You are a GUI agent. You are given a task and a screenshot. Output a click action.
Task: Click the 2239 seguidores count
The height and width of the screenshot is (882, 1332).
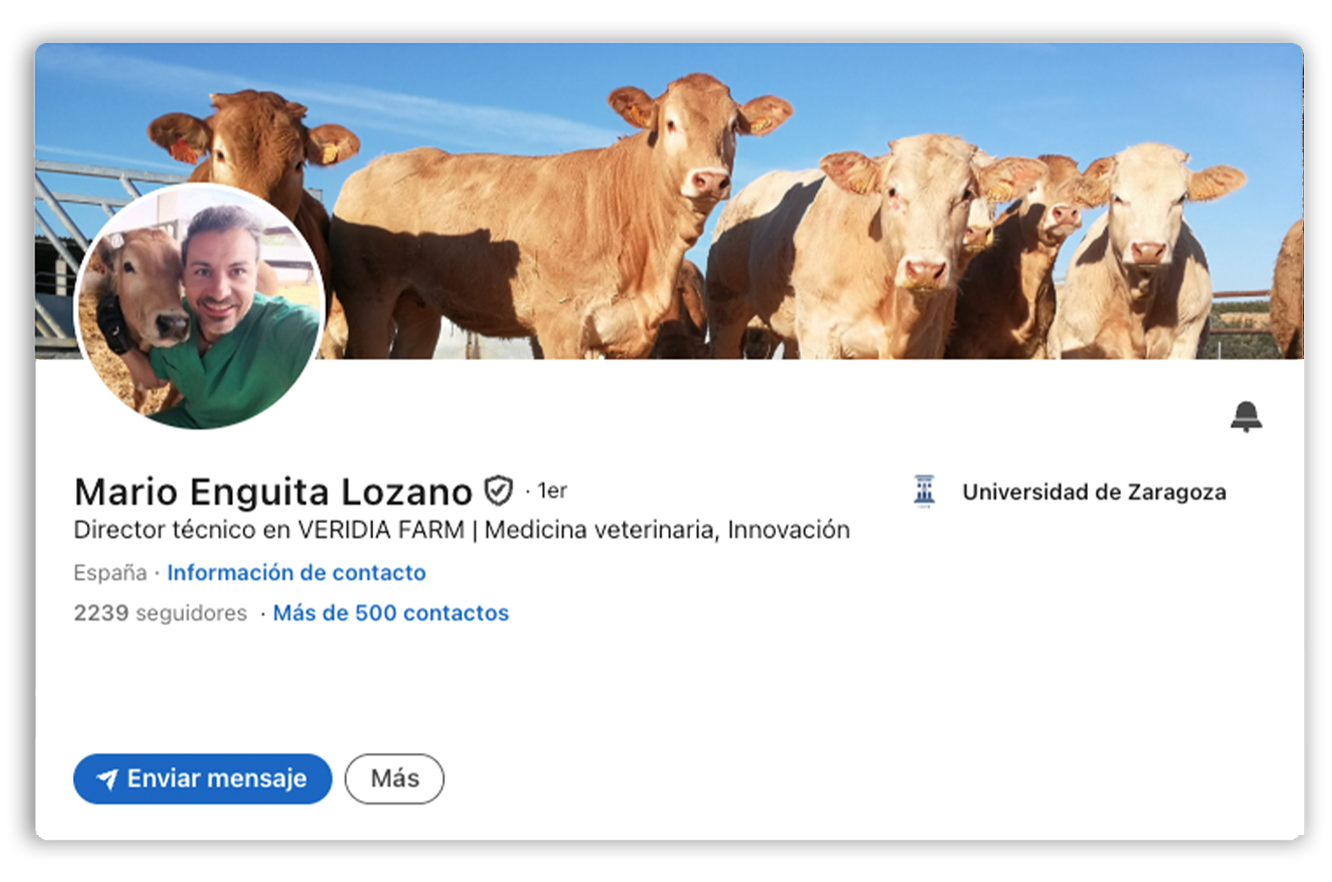(x=160, y=613)
